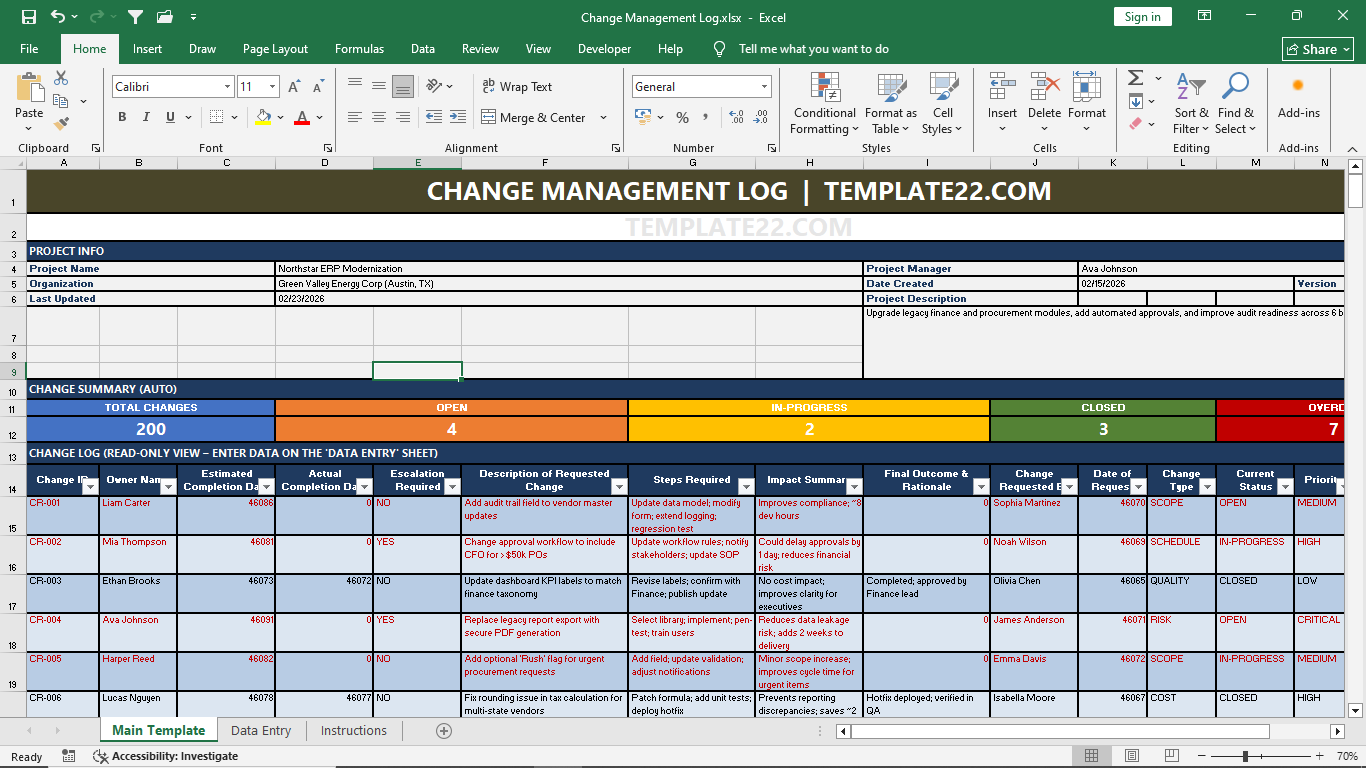Viewport: 1366px width, 770px height.
Task: Open filter dropdown for Steps Required column
Action: click(x=746, y=487)
